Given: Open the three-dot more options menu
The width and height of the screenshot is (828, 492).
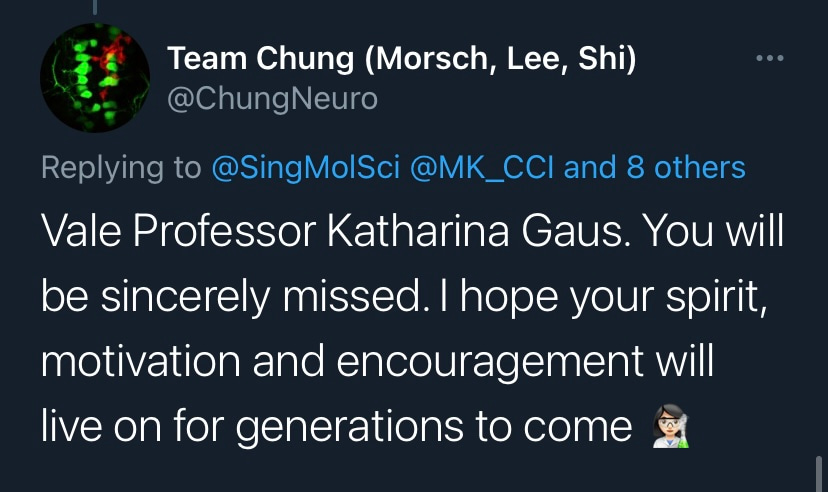Looking at the screenshot, I should pyautogui.click(x=770, y=59).
